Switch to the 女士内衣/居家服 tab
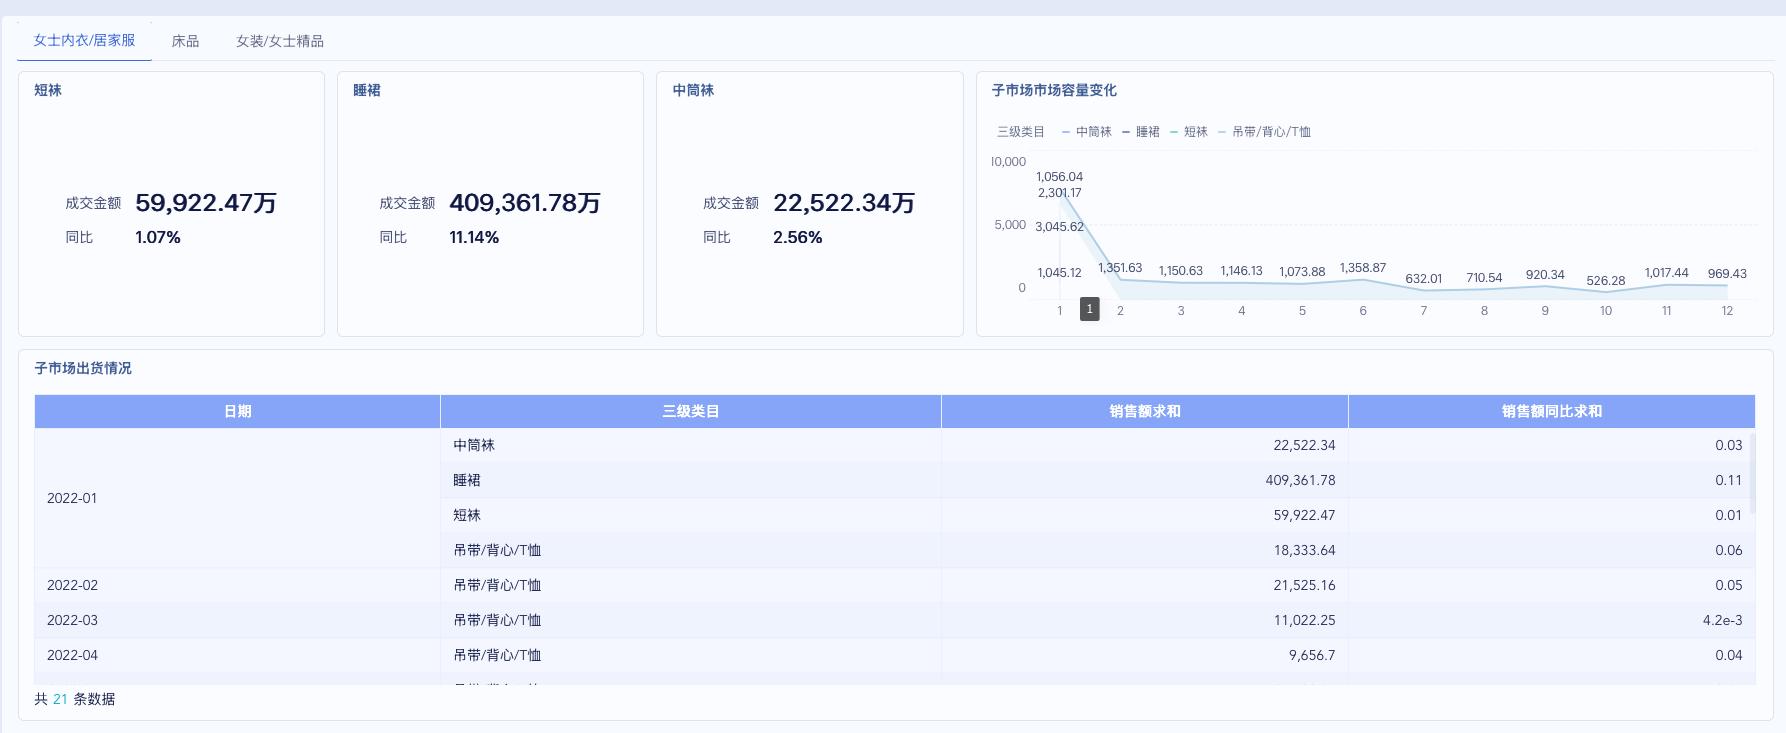1786x733 pixels. click(x=84, y=41)
